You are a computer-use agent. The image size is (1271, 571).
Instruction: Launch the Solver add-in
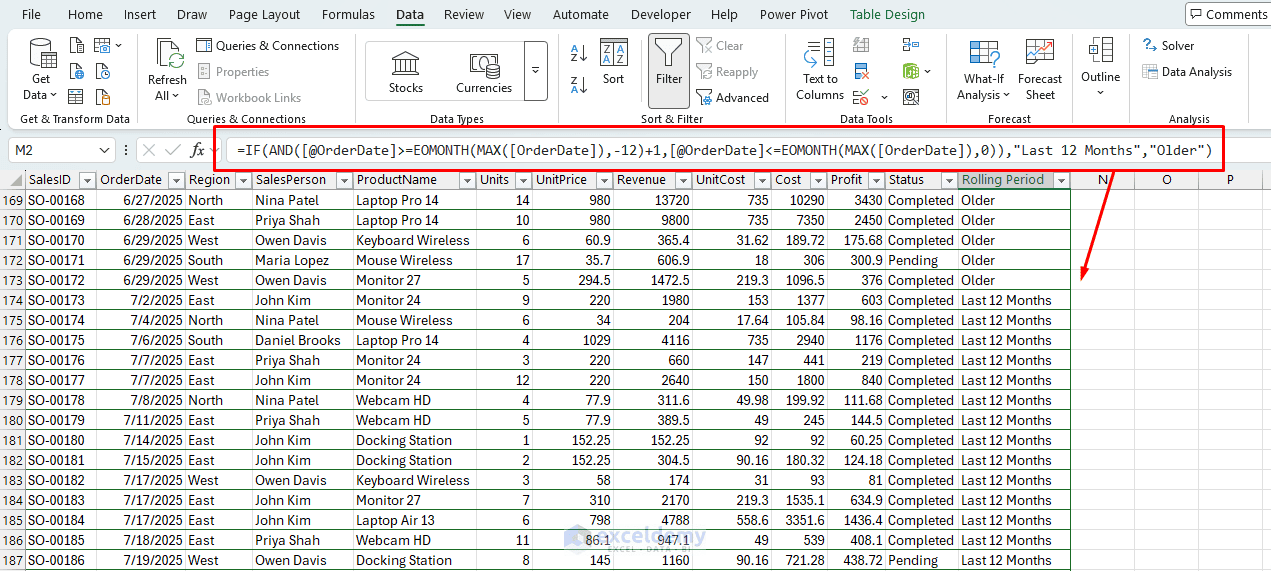coord(1168,45)
